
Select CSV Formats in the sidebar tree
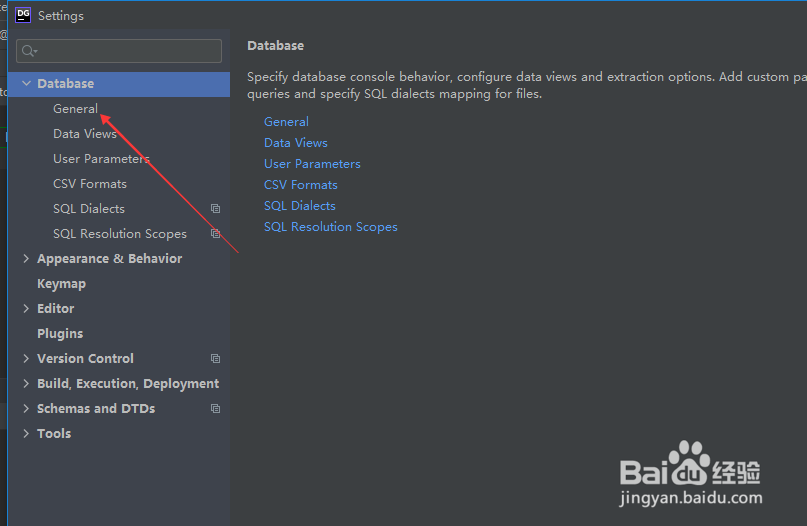[90, 184]
